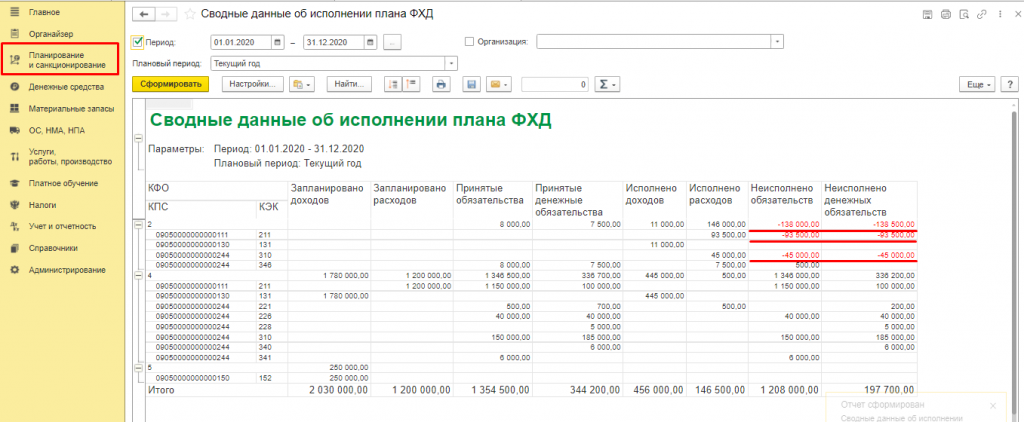1024x422 pixels.
Task: Open calendar picker for end date 31.12.2020
Action: pyautogui.click(x=371, y=42)
